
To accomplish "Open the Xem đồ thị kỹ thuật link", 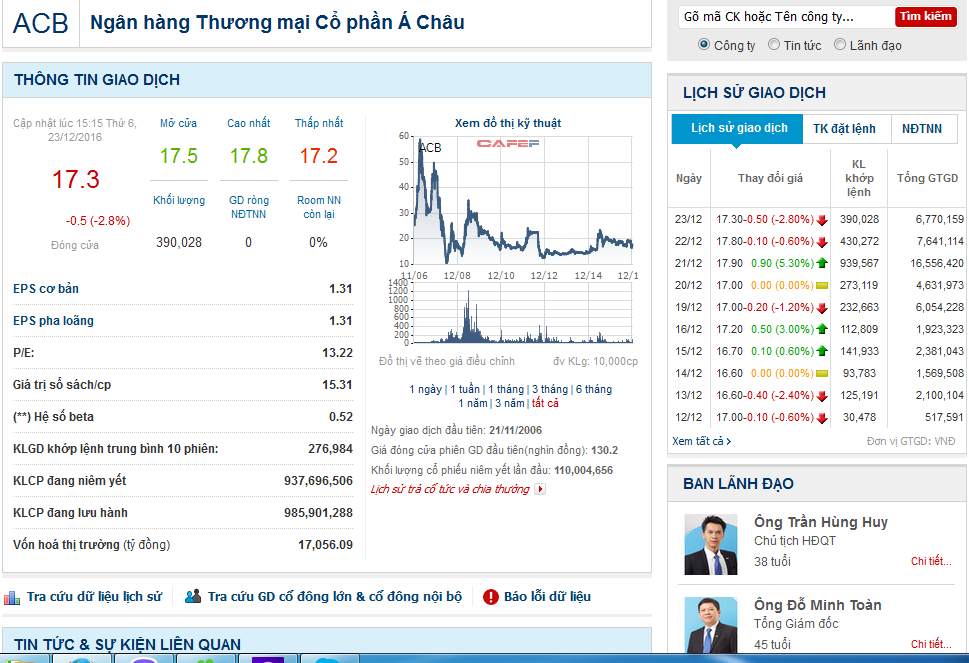I will [507, 123].
